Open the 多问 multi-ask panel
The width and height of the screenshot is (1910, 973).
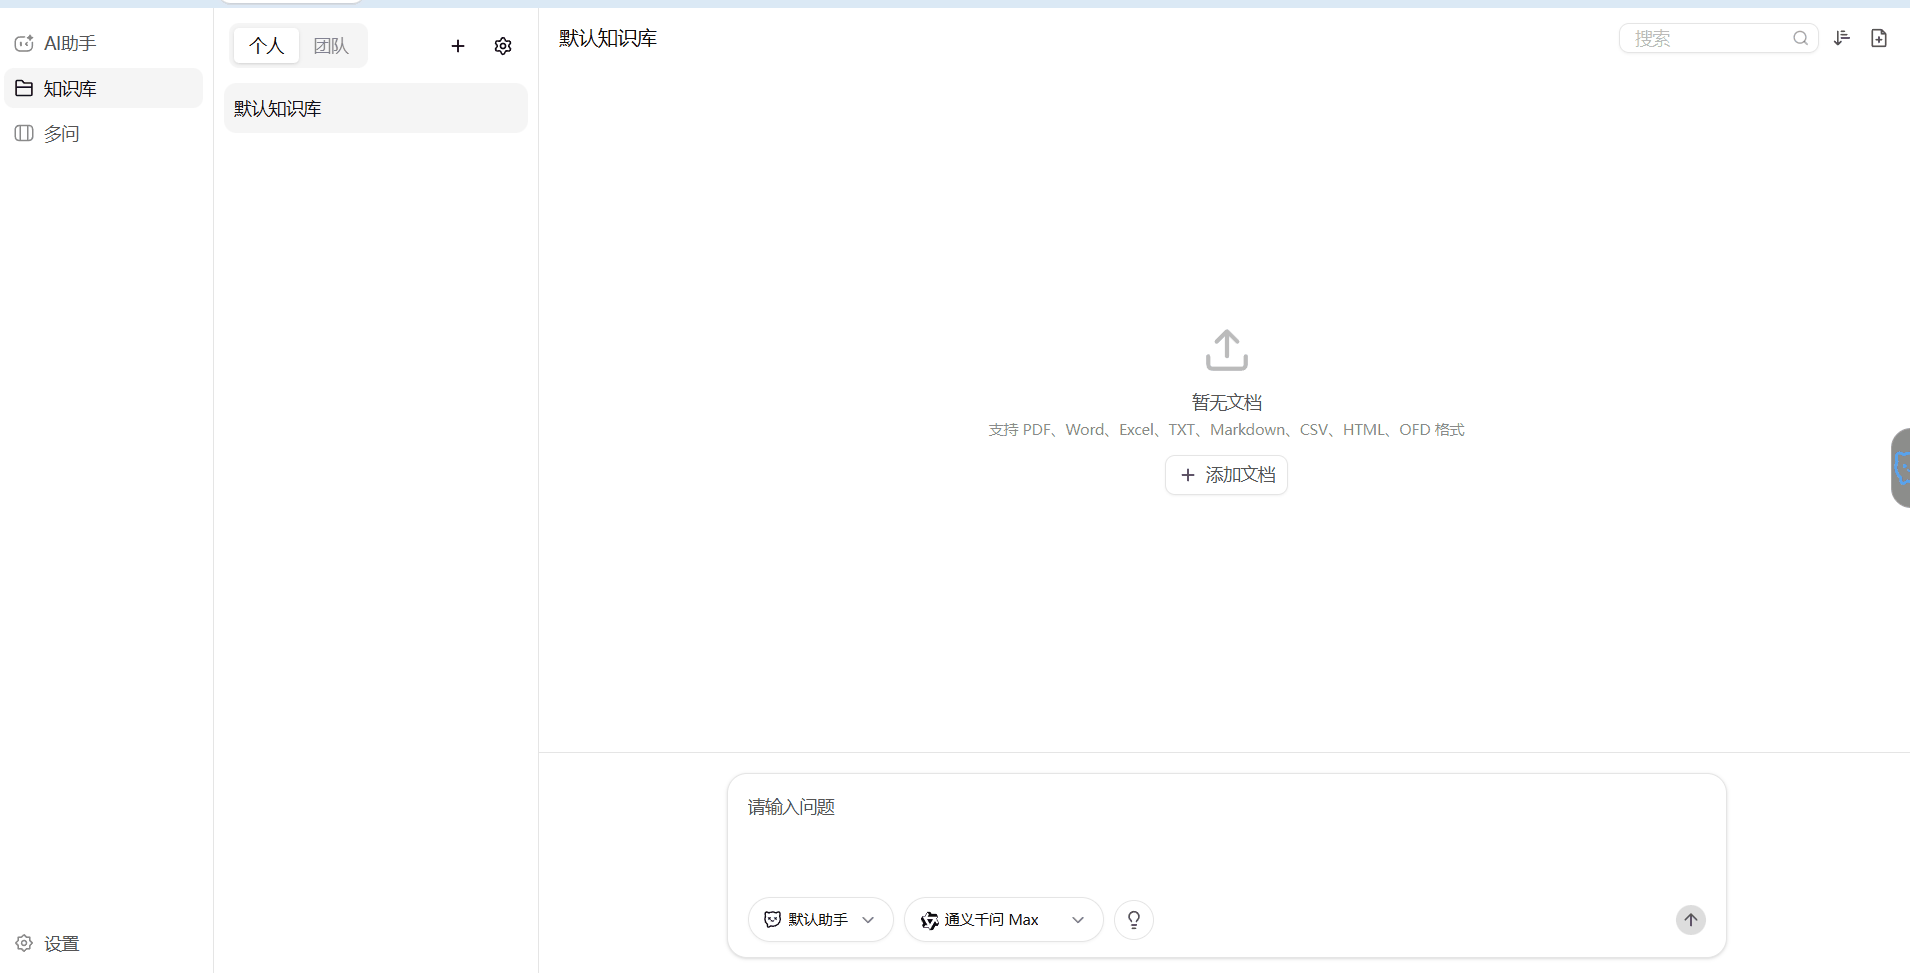pyautogui.click(x=63, y=133)
